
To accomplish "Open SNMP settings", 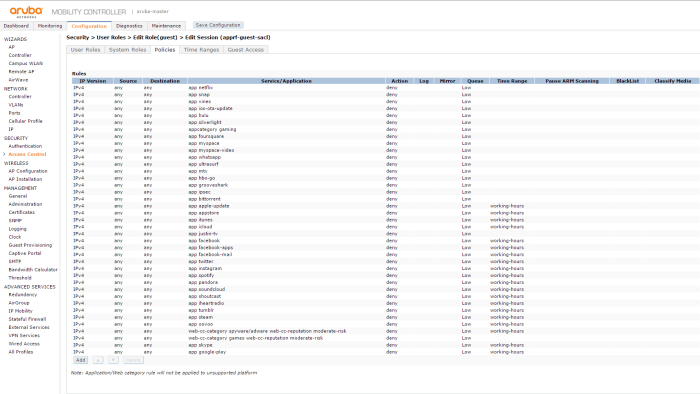I will point(15,220).
